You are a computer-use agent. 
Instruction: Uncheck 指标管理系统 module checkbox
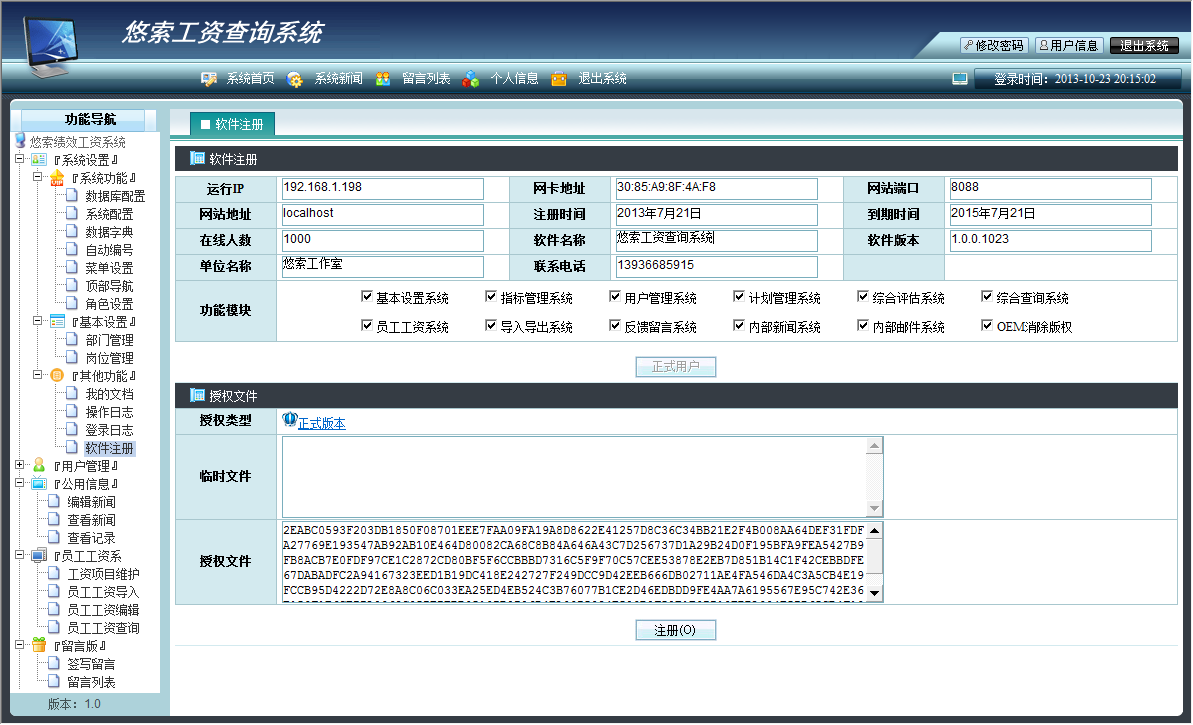coord(491,297)
